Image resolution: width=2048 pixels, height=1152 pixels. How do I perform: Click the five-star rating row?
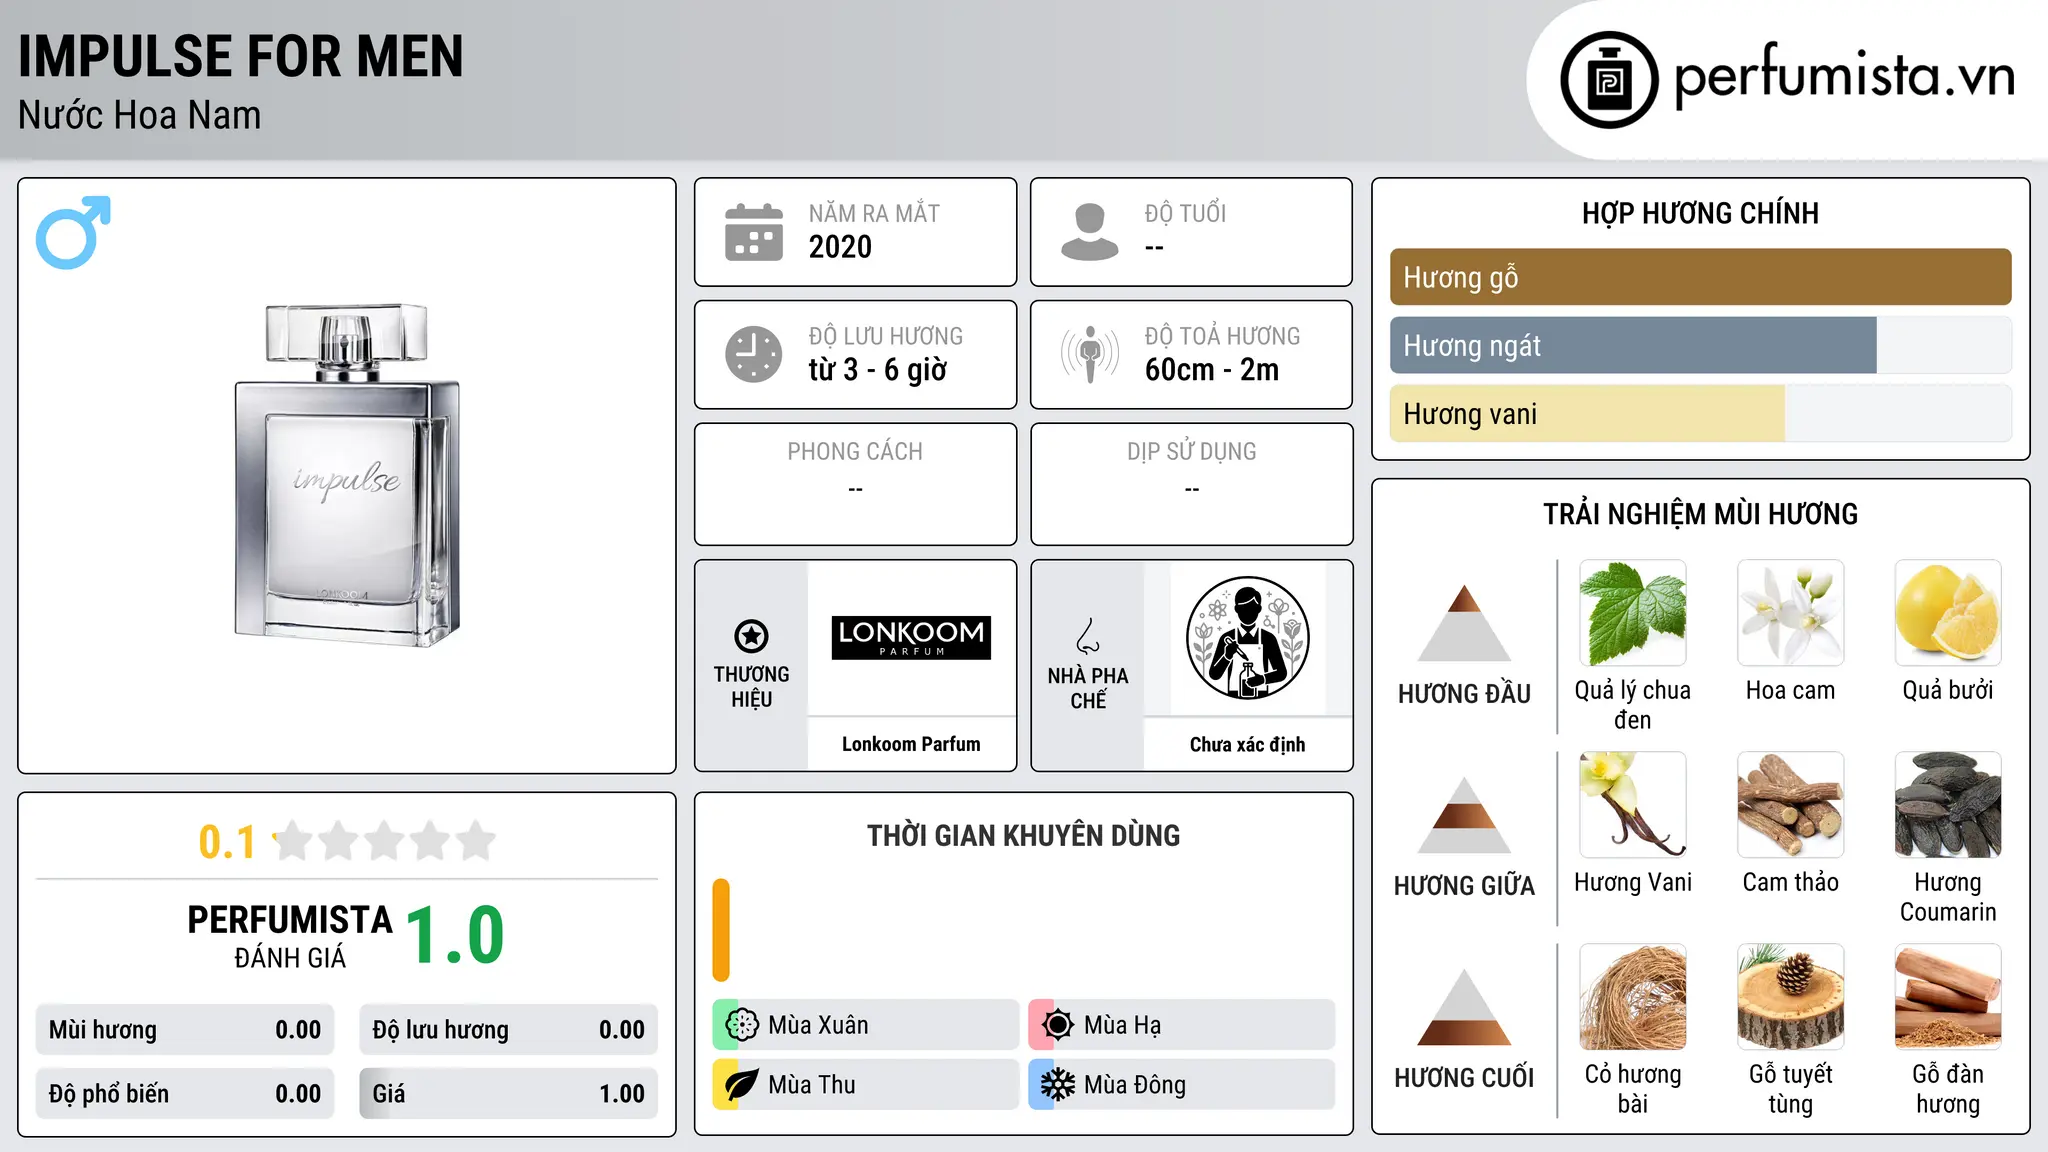(x=385, y=841)
